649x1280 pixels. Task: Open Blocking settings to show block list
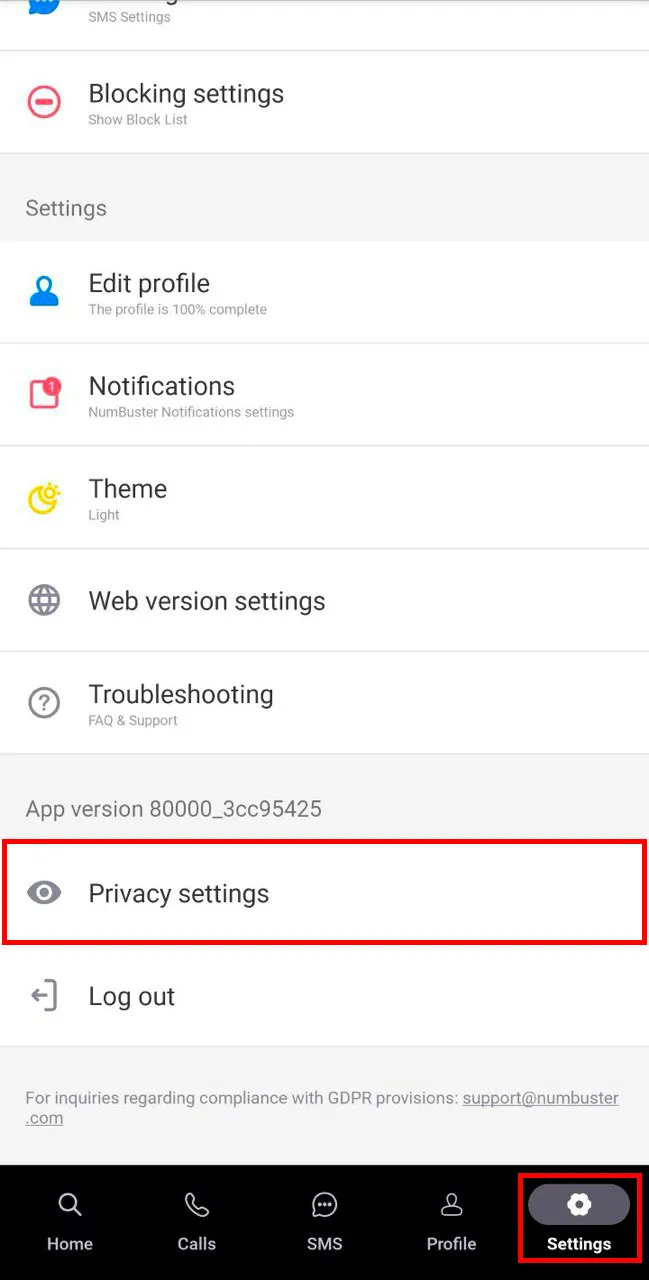click(x=186, y=102)
